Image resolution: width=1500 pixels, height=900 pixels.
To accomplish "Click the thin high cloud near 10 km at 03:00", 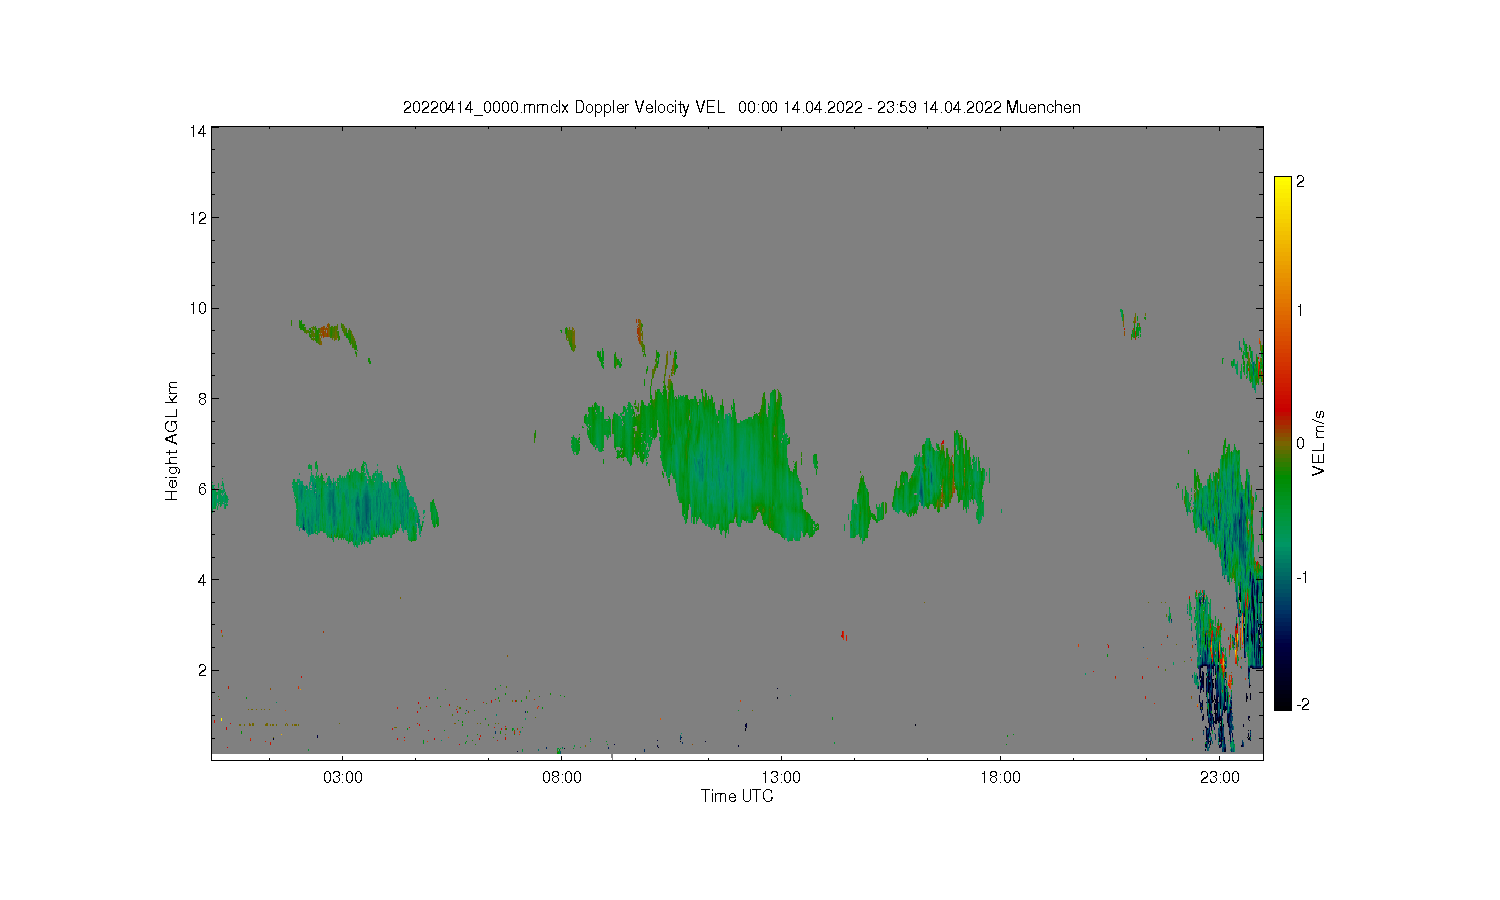I will (x=326, y=333).
